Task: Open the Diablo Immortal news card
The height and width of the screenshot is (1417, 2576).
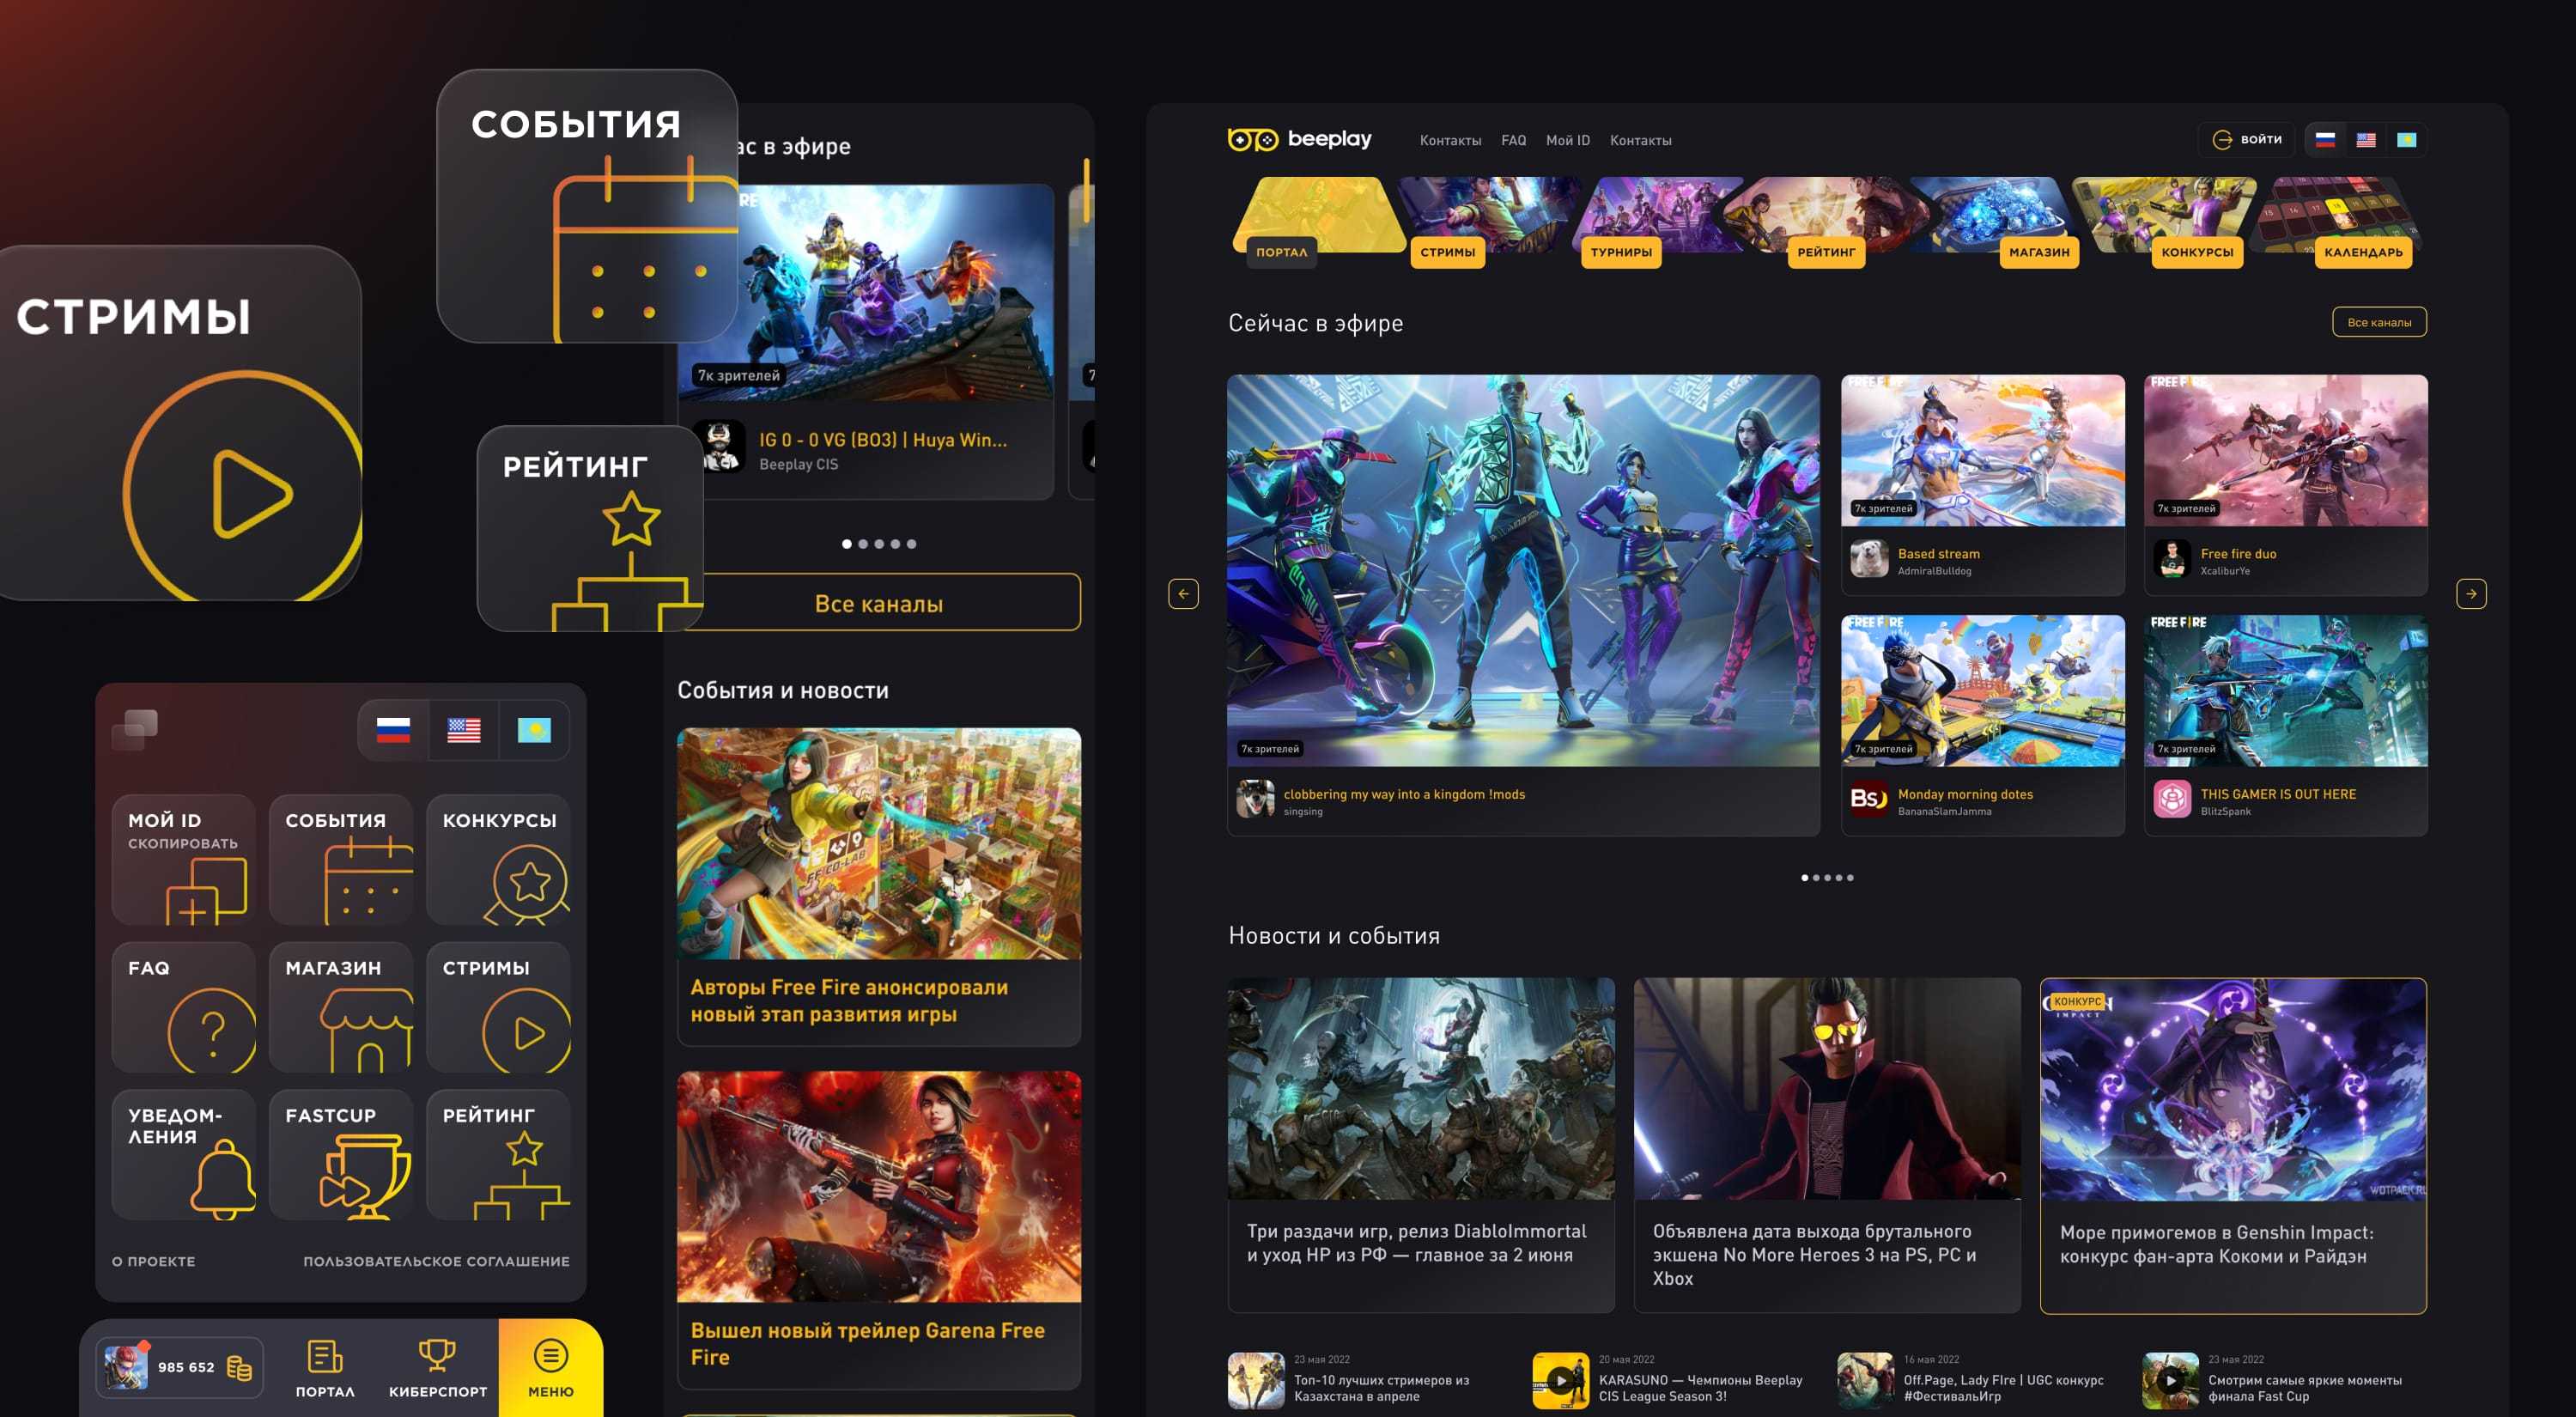Action: 1420,1145
